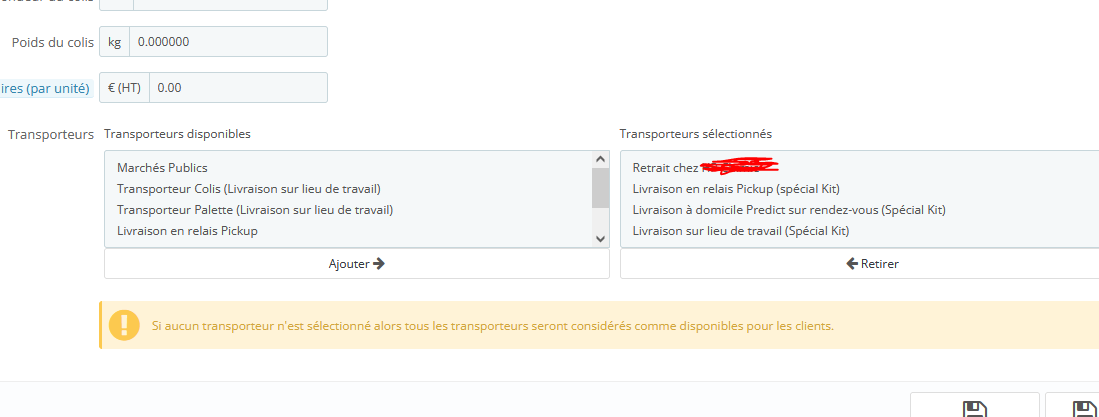
Task: Select Livraison sur lieu de travail (Spécial Kit)
Action: (741, 231)
